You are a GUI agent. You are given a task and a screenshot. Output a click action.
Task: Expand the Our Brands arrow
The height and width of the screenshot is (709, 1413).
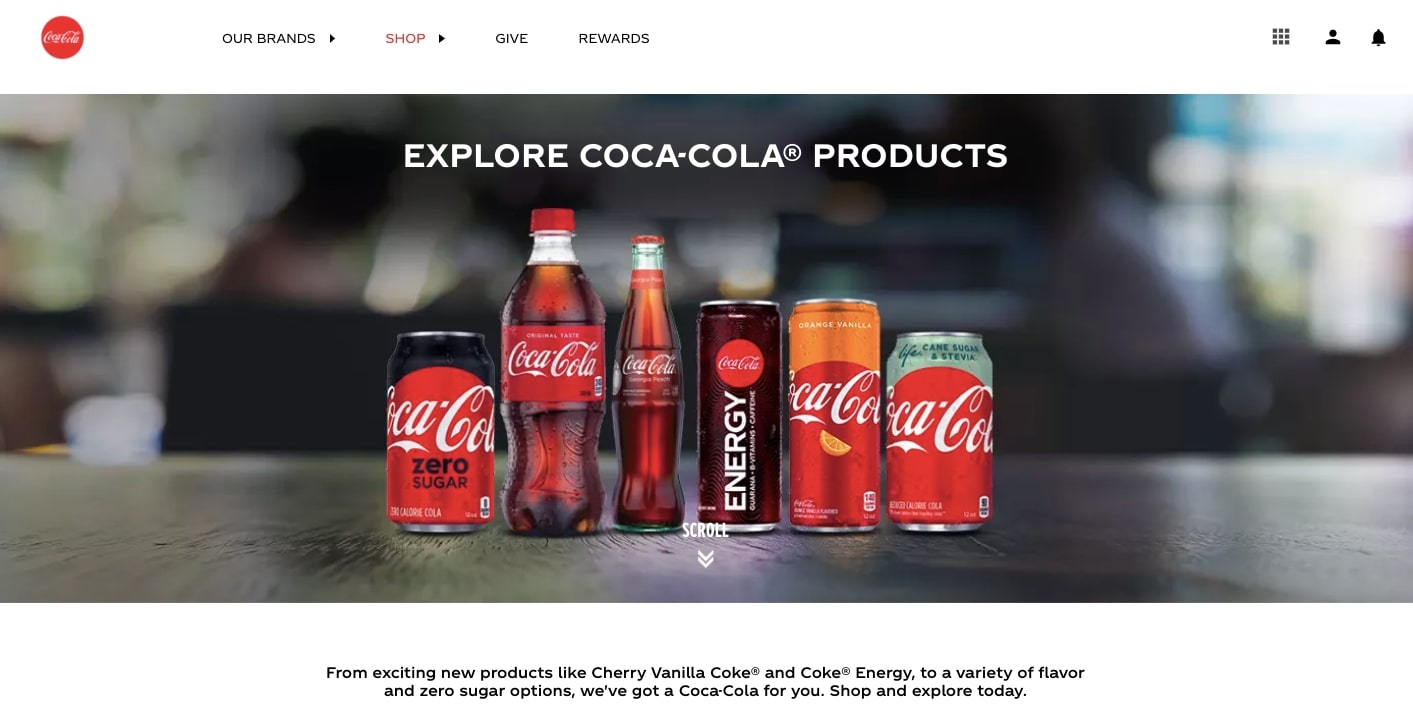coord(332,38)
